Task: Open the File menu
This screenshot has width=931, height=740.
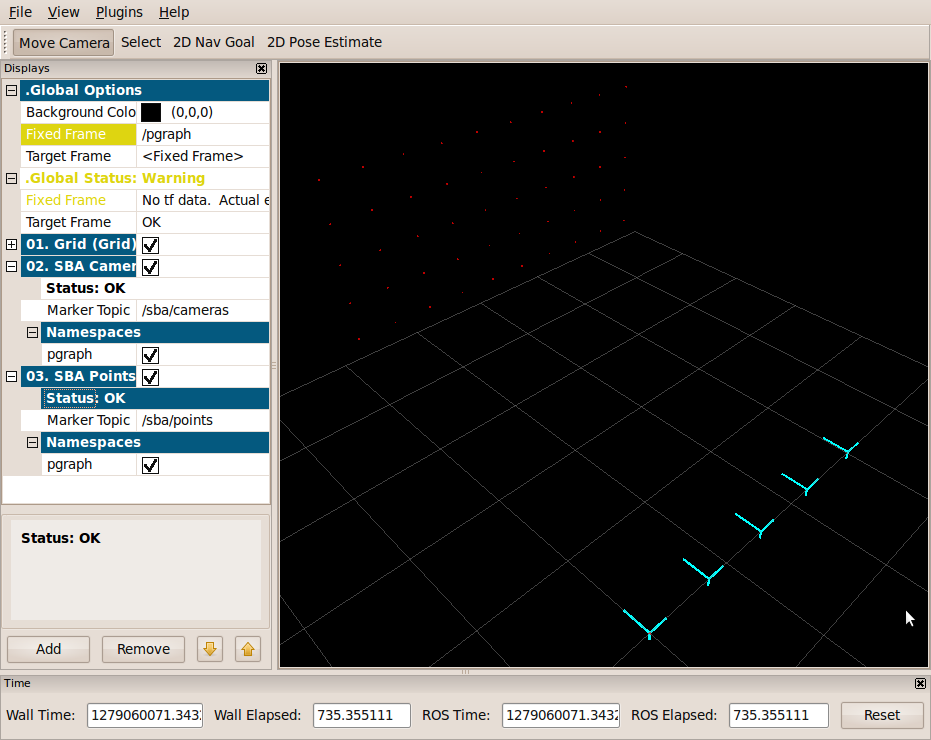Action: coord(20,12)
